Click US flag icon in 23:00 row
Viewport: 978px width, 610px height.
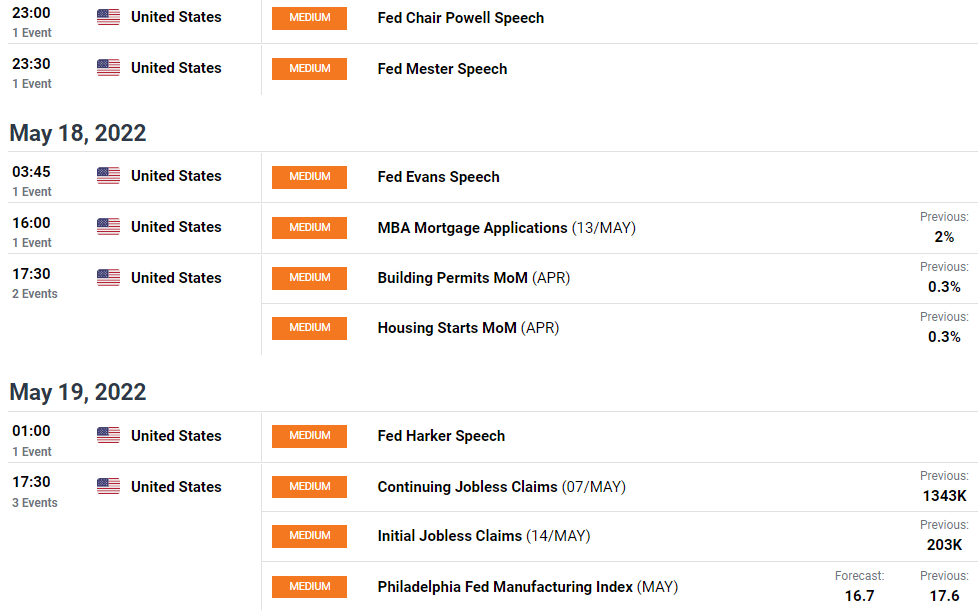tap(109, 17)
